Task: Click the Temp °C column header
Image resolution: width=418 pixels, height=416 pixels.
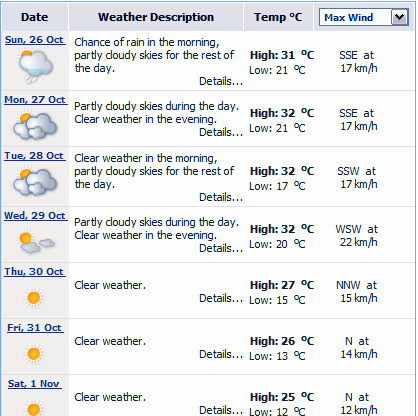Action: [278, 17]
